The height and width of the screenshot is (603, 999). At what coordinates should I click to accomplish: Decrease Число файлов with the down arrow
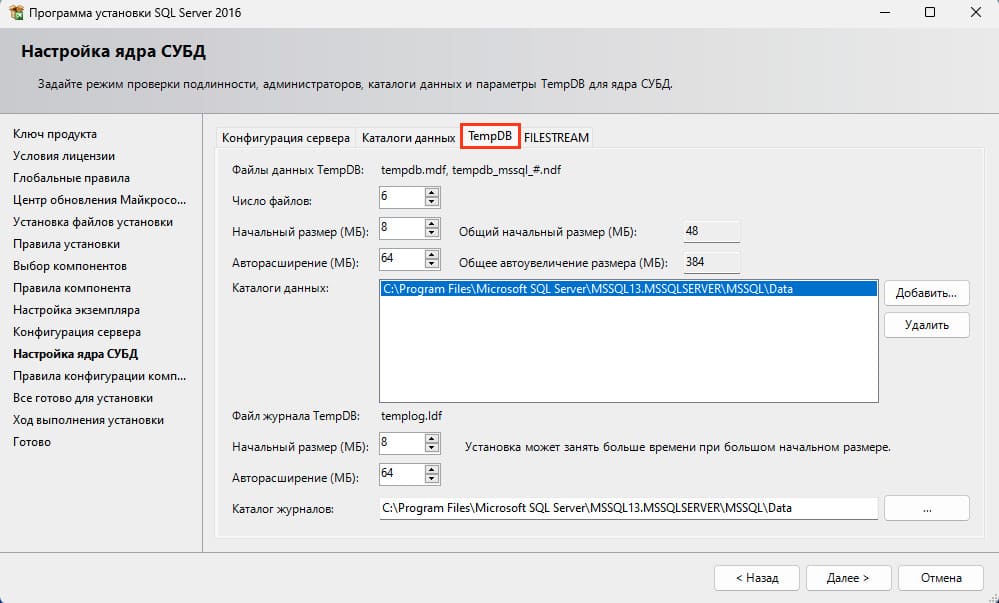click(432, 202)
